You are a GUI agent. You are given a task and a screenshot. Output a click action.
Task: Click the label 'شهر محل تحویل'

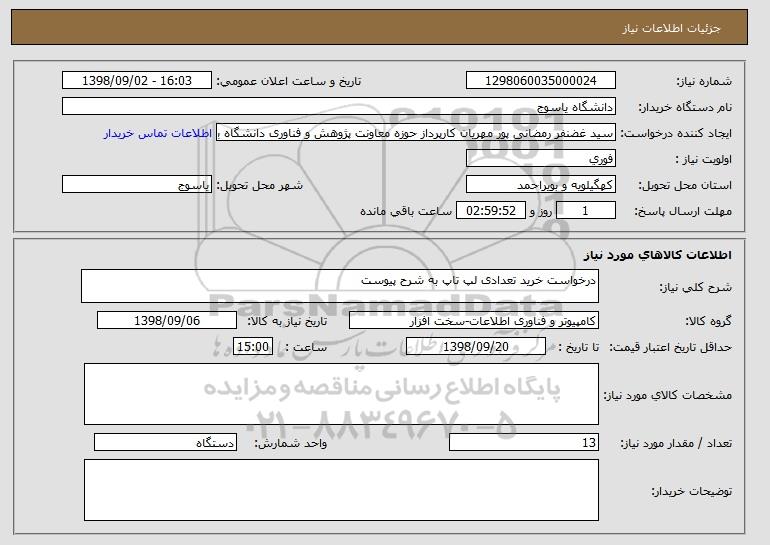point(260,186)
